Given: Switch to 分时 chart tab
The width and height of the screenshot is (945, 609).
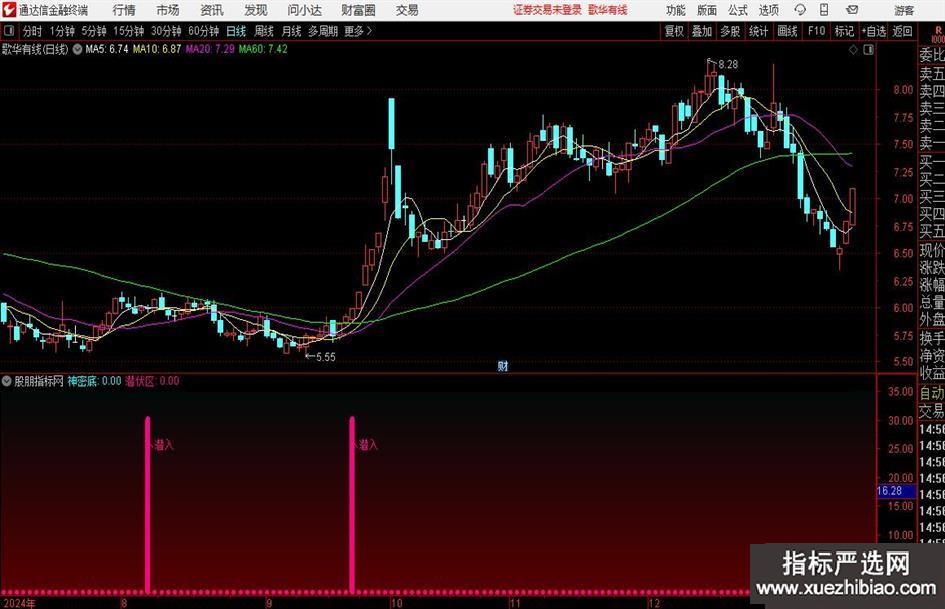Looking at the screenshot, I should 32,31.
